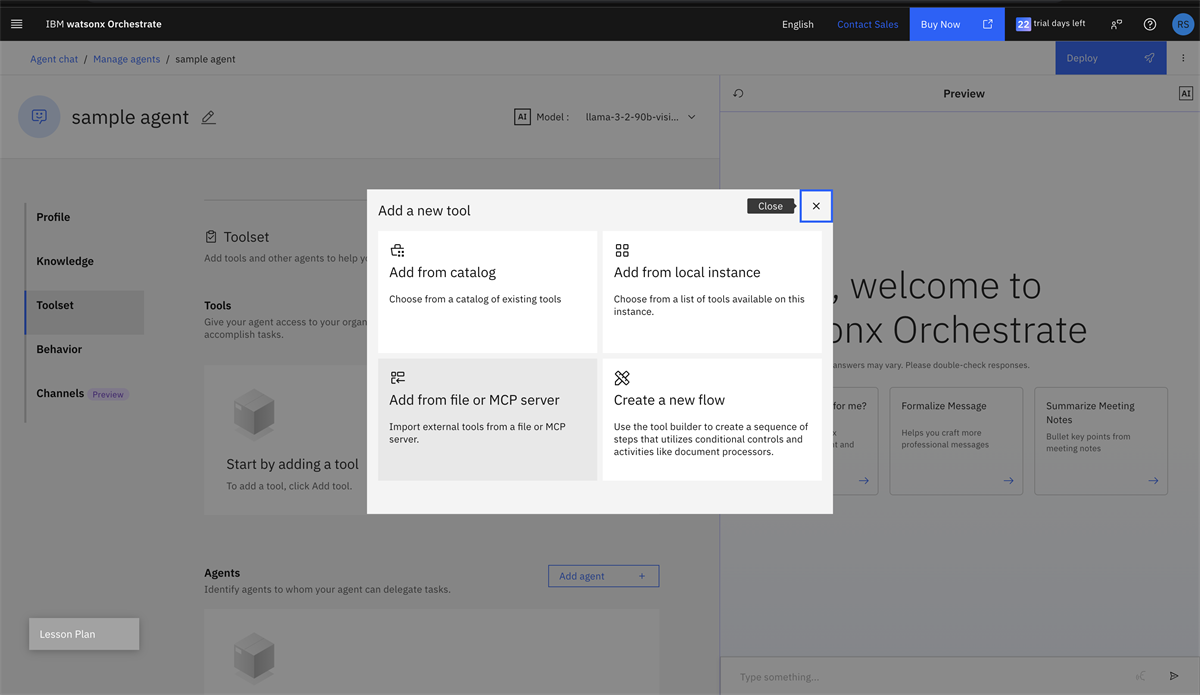The image size is (1200, 695).
Task: Open the RS user avatar menu
Action: (x=1182, y=24)
